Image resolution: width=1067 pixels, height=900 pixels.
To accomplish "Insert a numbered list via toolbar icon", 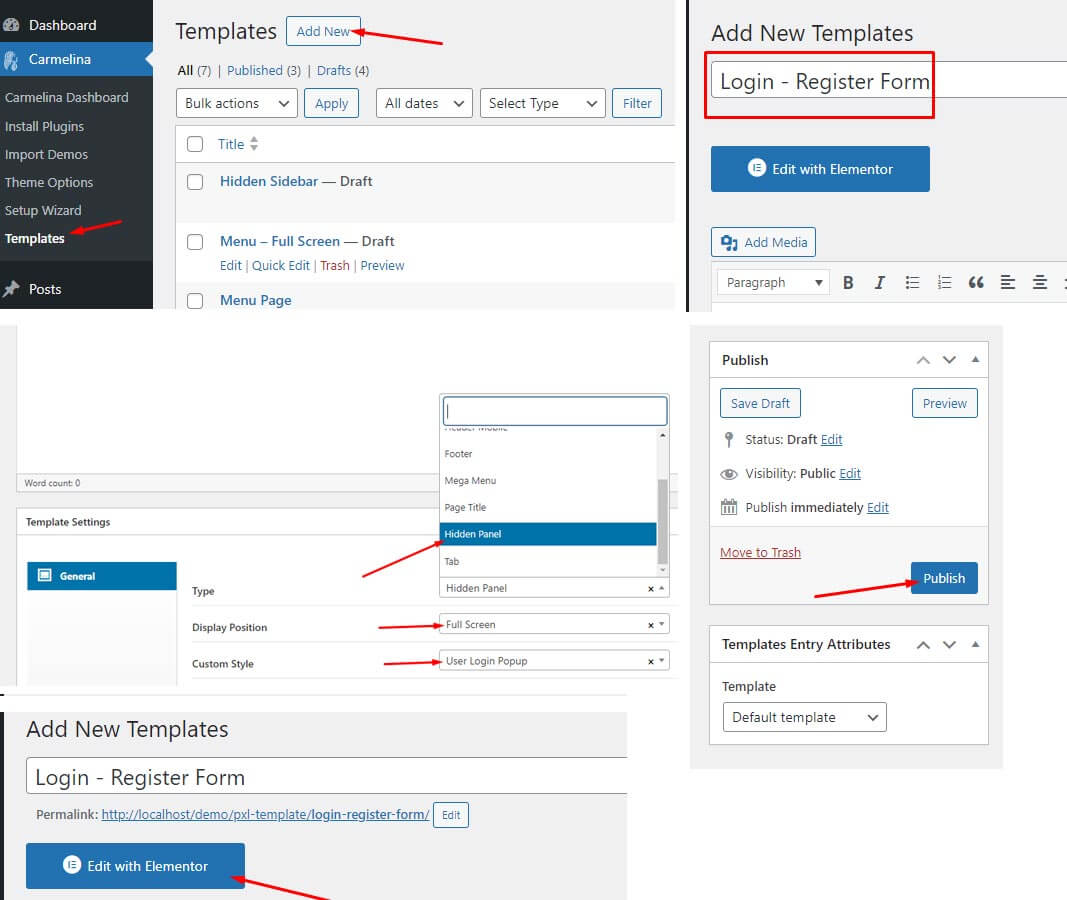I will tap(944, 283).
